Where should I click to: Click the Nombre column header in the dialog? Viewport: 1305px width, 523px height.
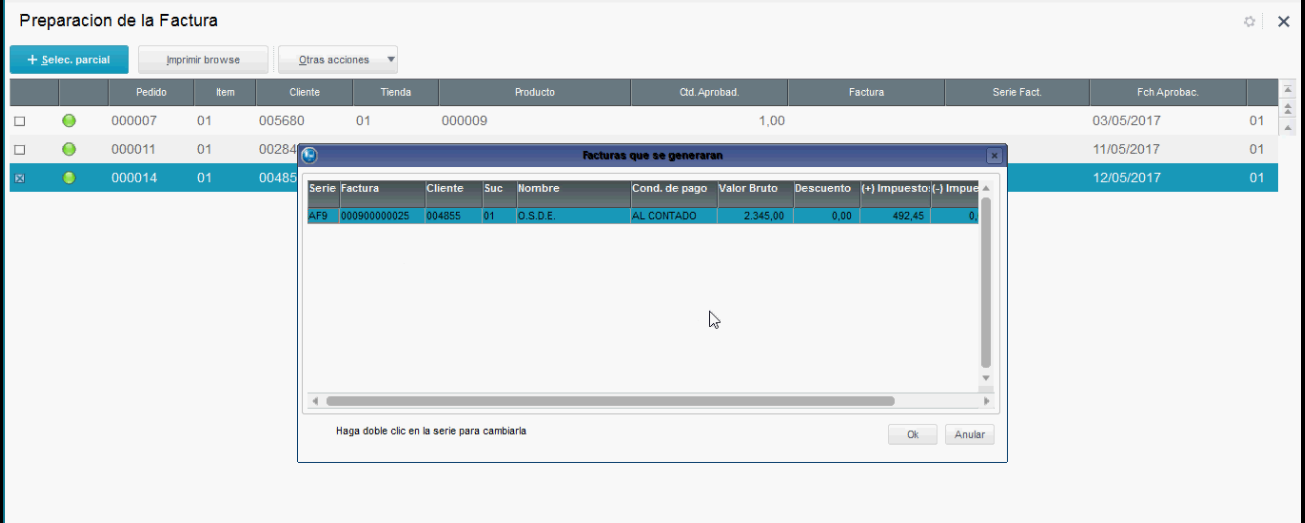point(573,193)
